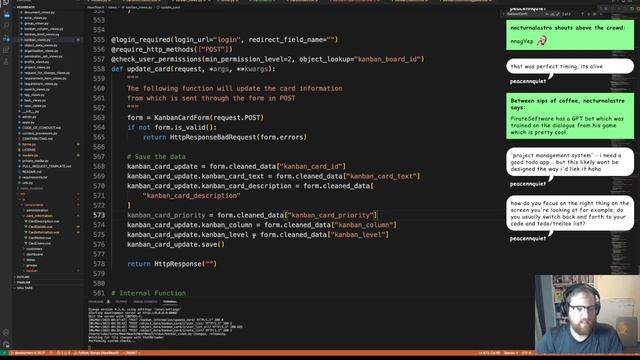Click the update_card breadcrumb
The height and width of the screenshot is (360, 640).
[169, 7]
